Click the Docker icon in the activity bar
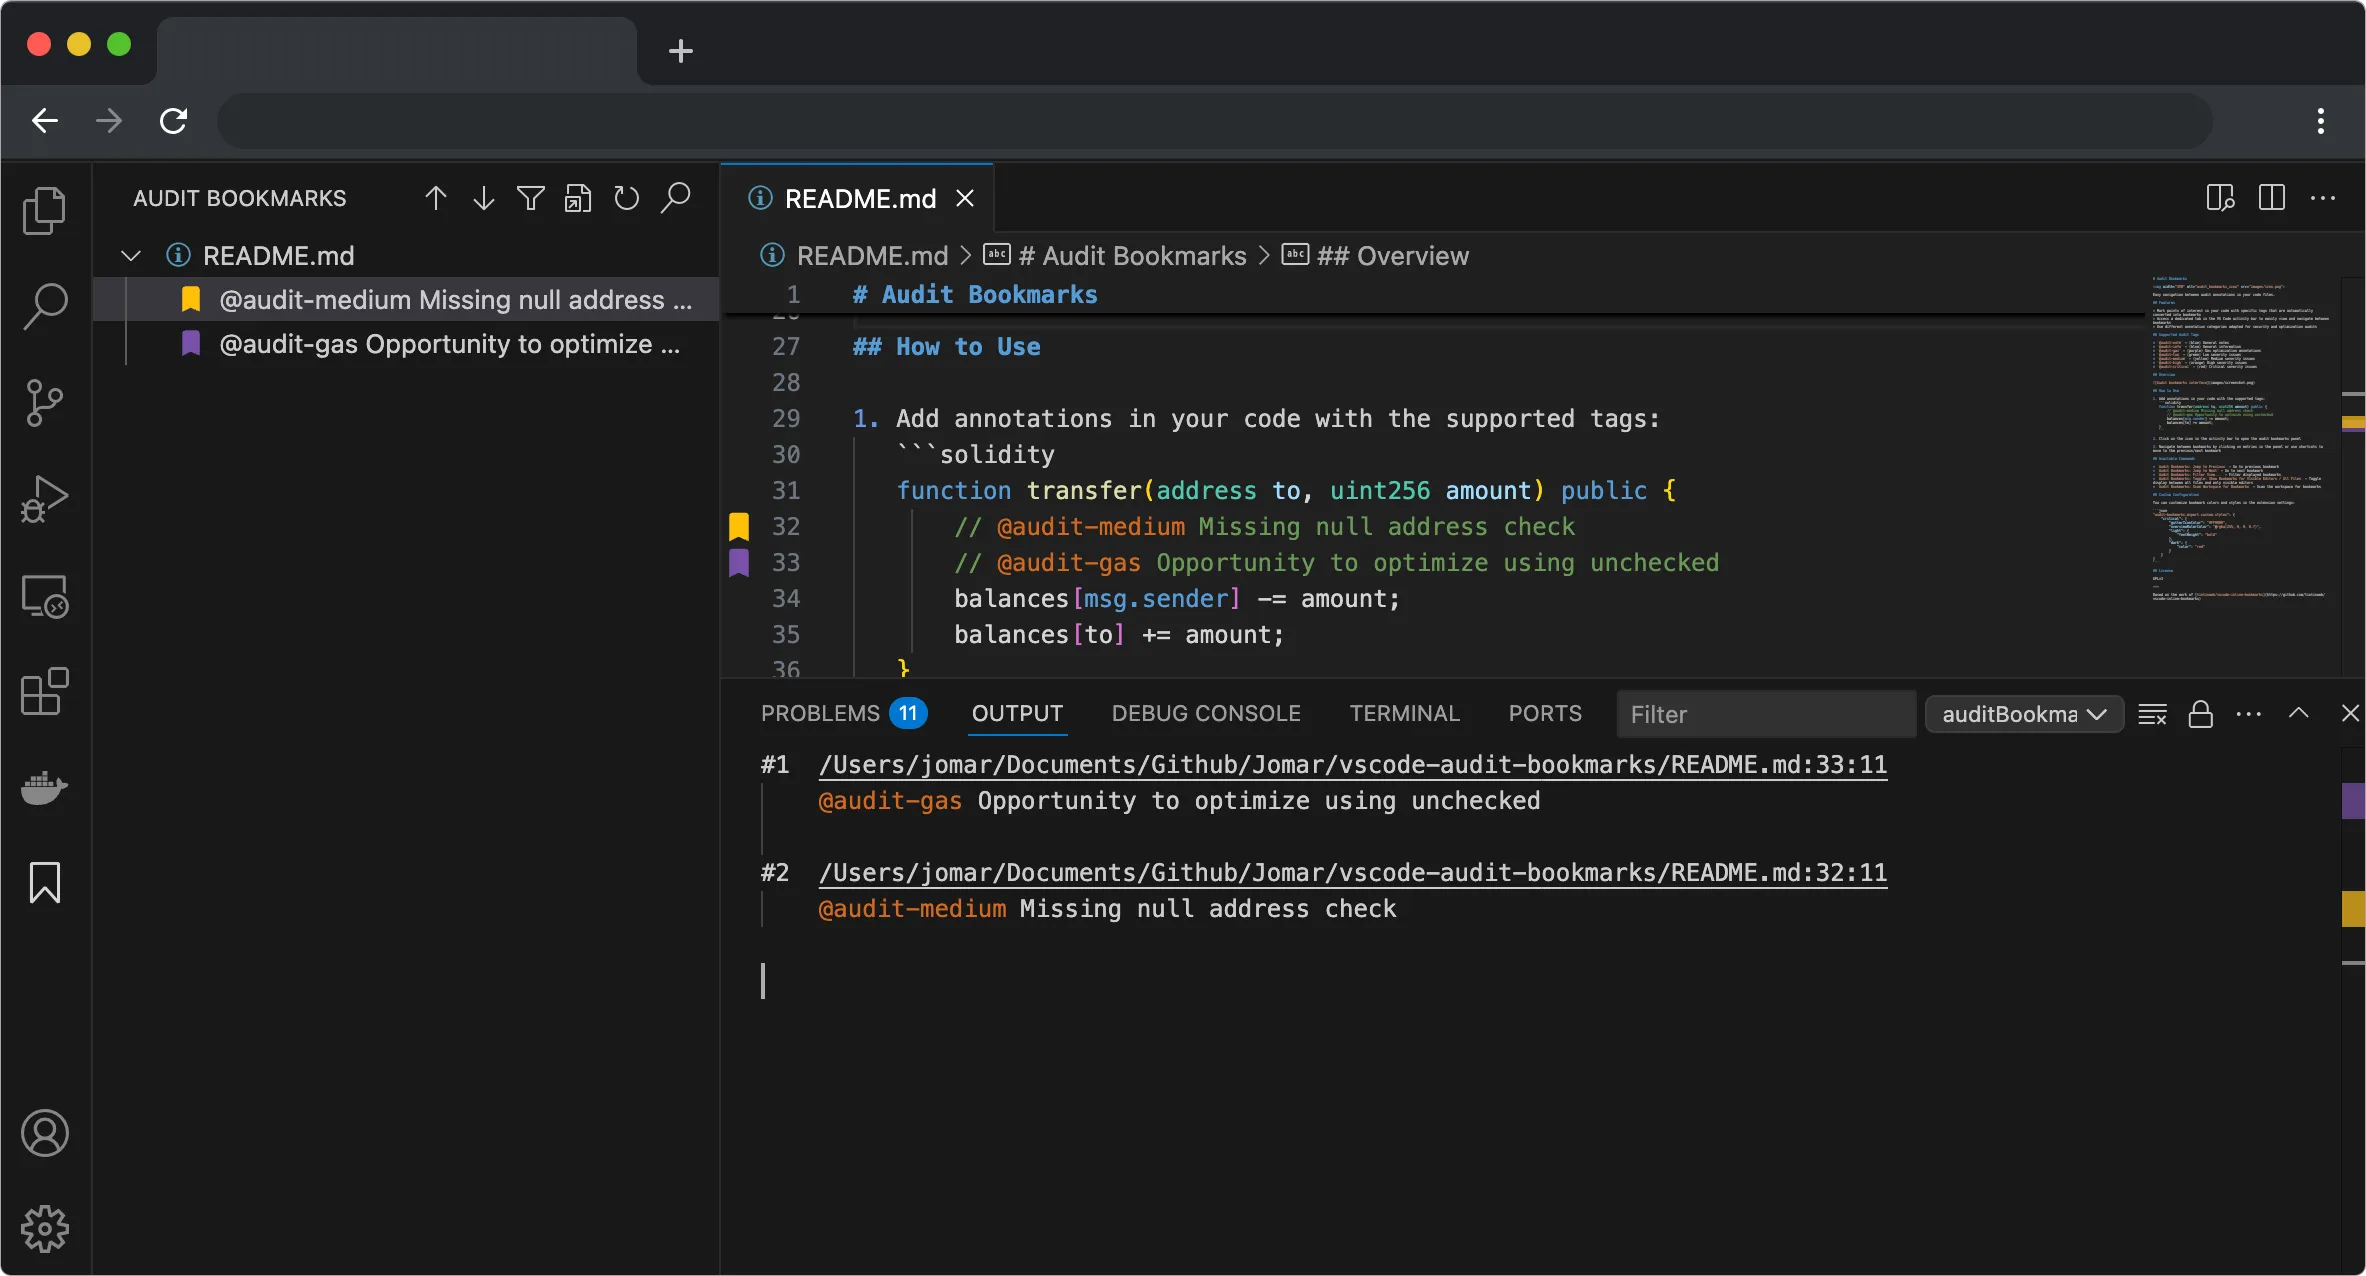Image resolution: width=2366 pixels, height=1276 pixels. (44, 788)
